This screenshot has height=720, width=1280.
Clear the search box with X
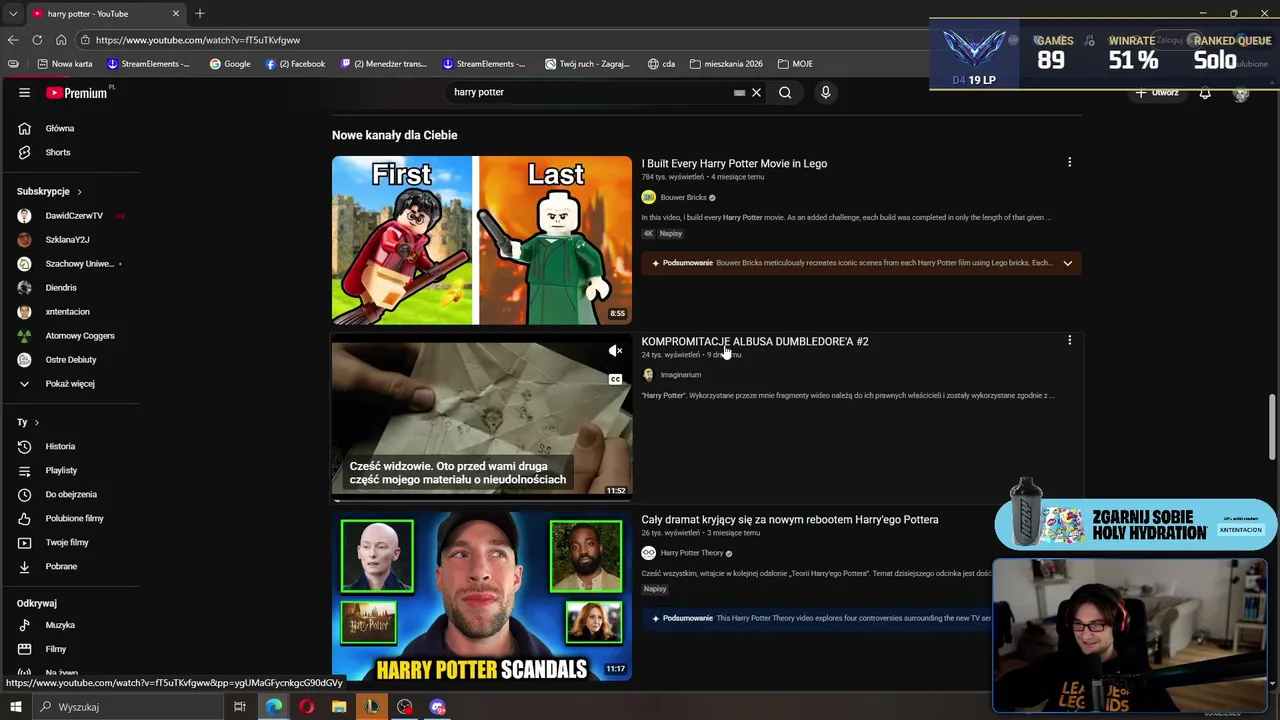point(756,92)
